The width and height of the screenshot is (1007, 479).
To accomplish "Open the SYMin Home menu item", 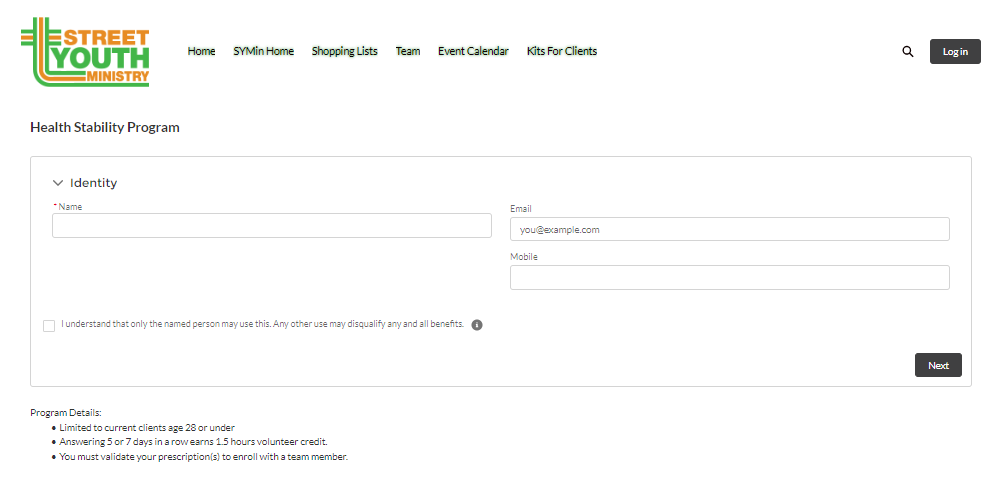I will (263, 51).
